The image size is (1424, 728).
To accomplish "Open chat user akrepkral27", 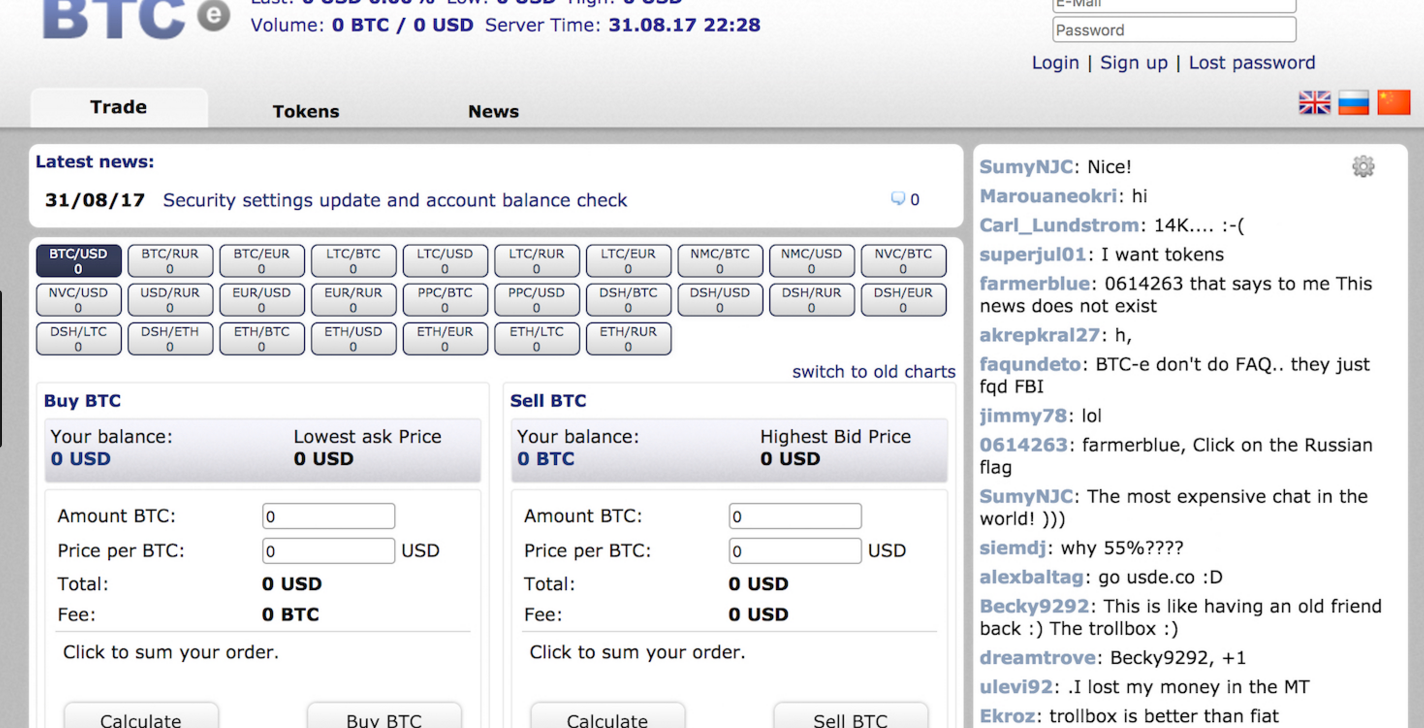I will coord(1039,335).
